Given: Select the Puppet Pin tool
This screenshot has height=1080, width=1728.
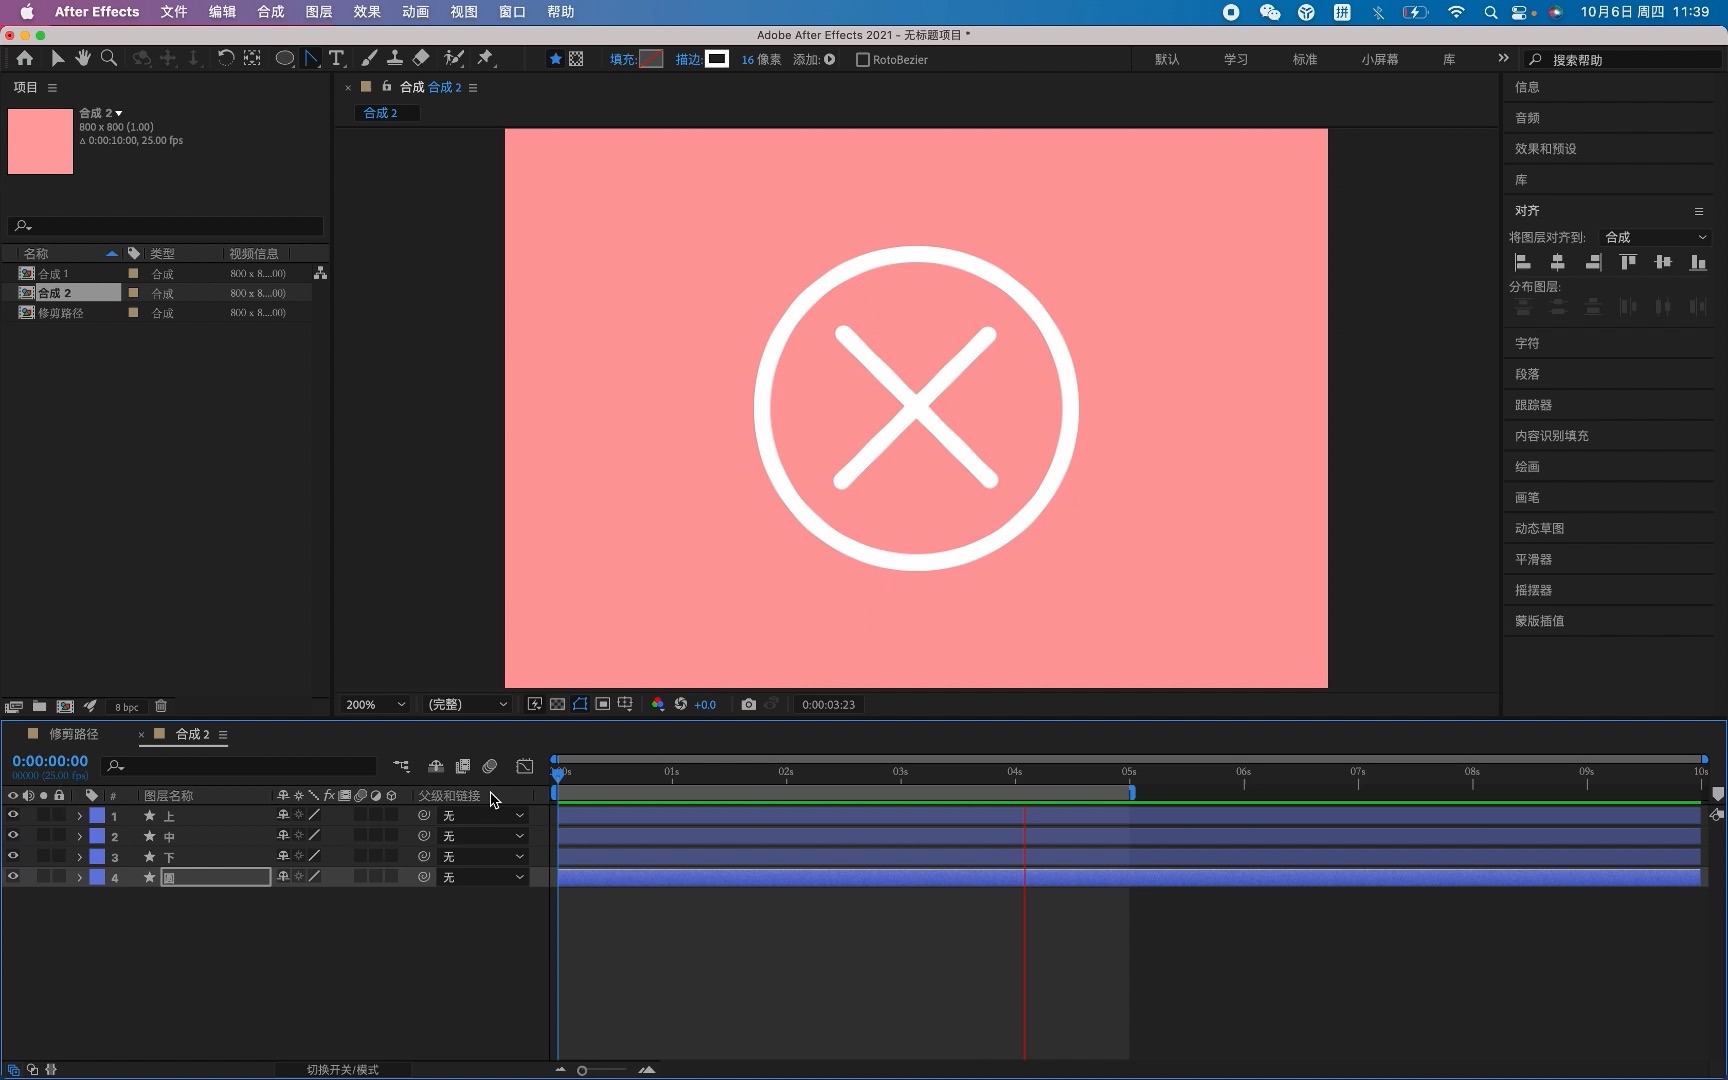Looking at the screenshot, I should [486, 59].
